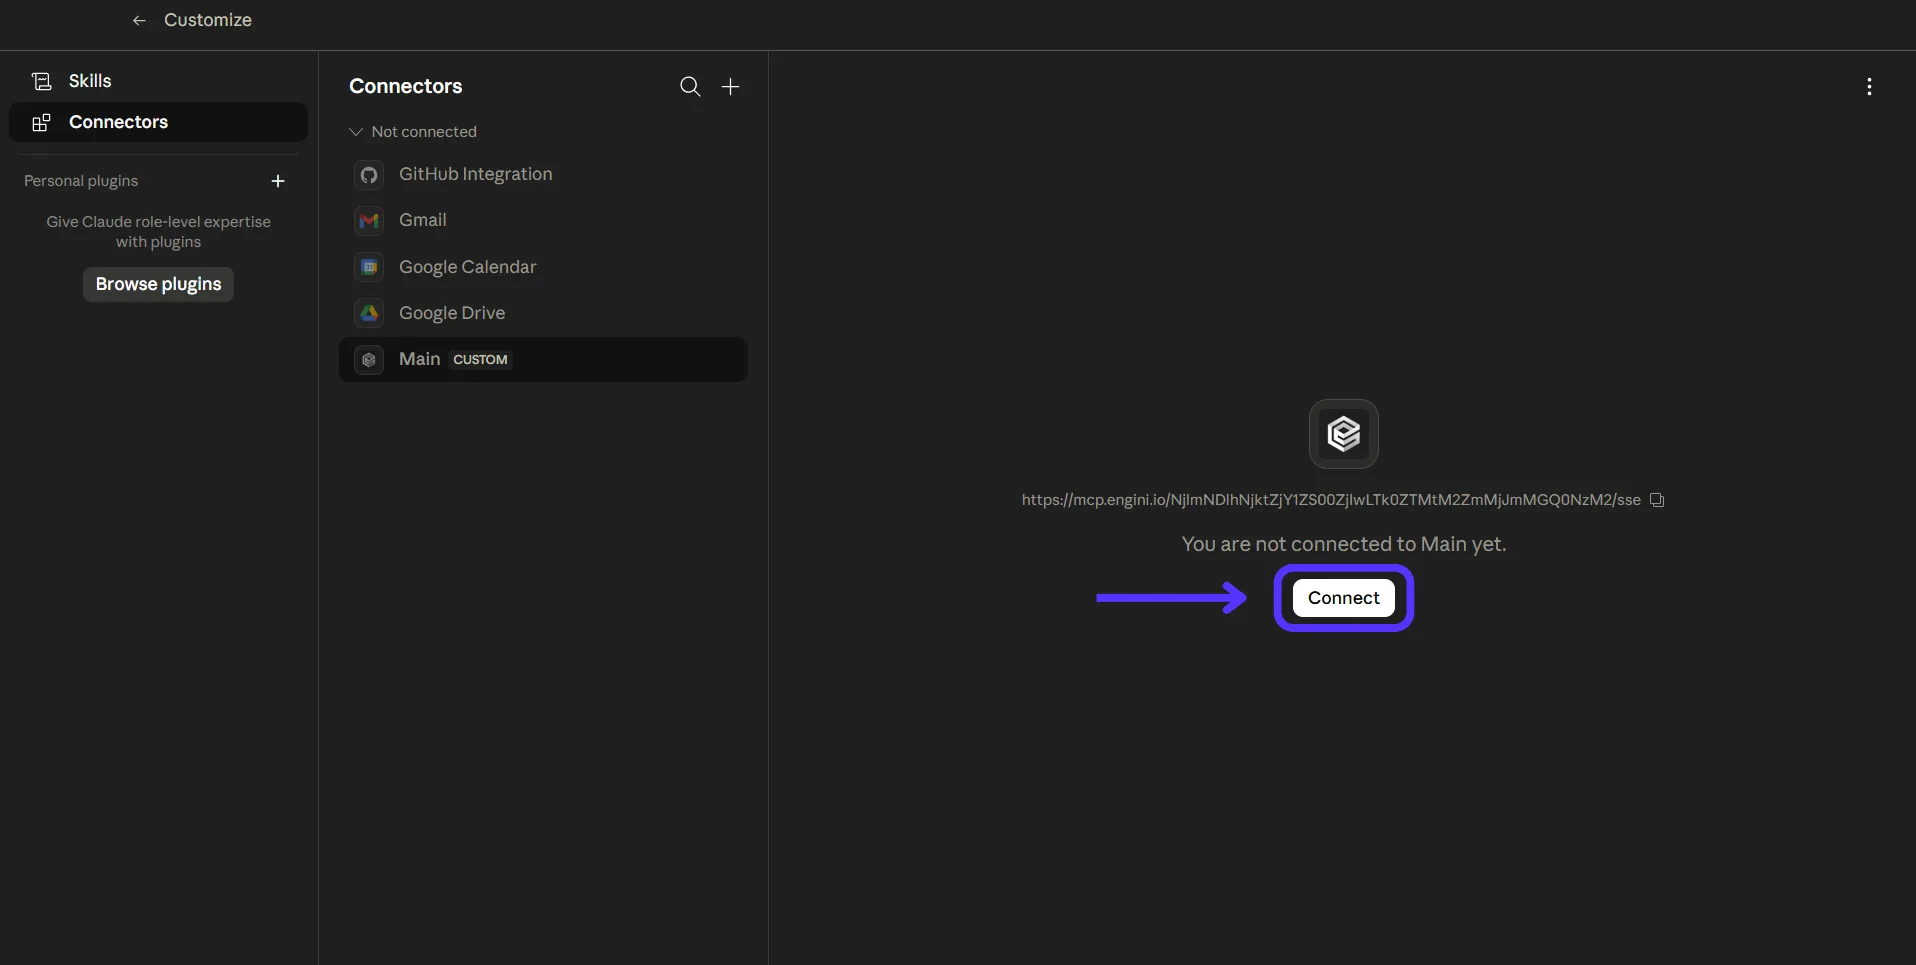Click the back arrow next to Customize

click(x=139, y=20)
